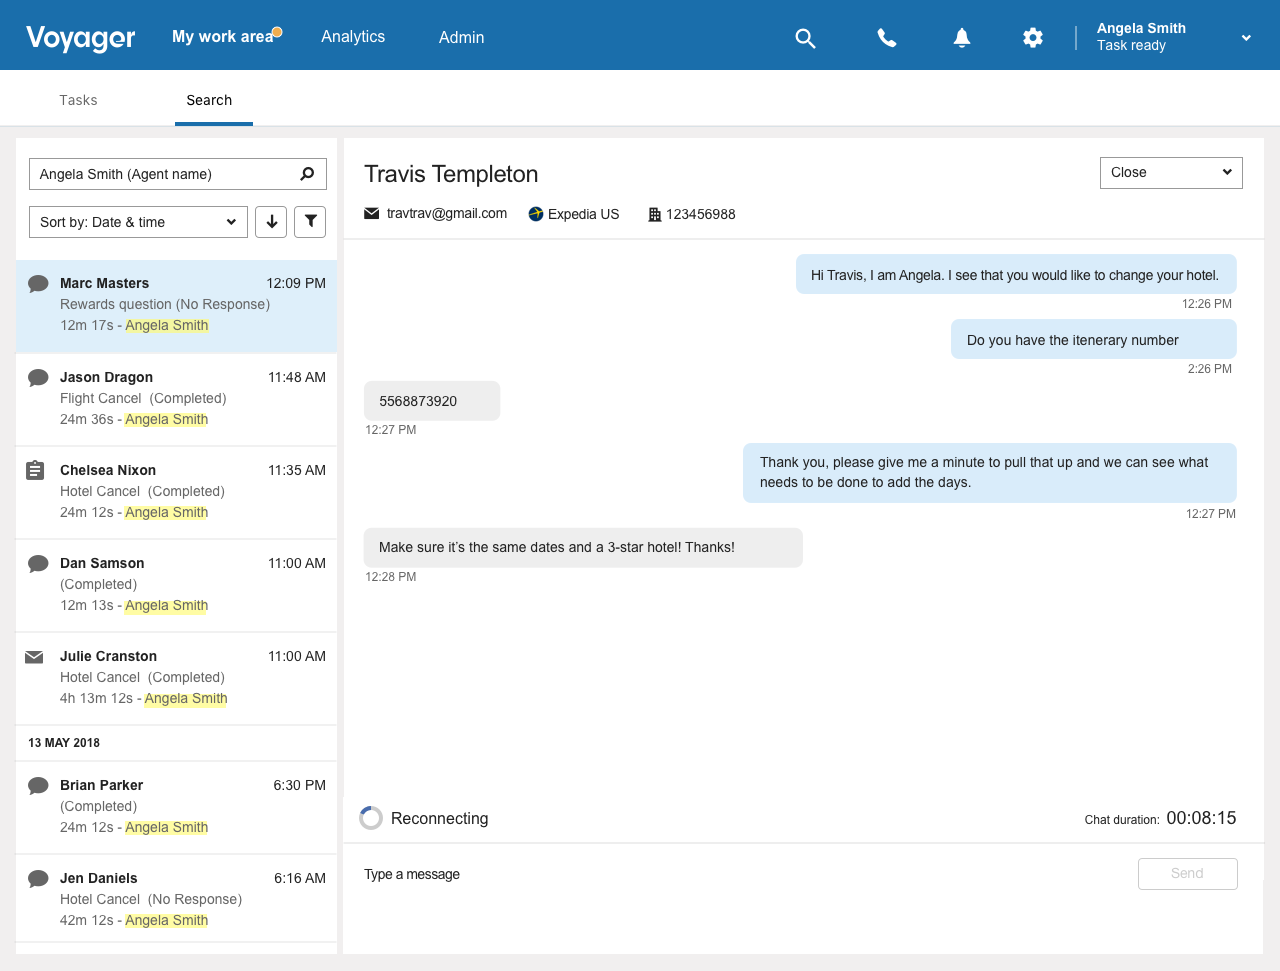The height and width of the screenshot is (971, 1280).
Task: Switch to the Tasks tab
Action: click(78, 100)
